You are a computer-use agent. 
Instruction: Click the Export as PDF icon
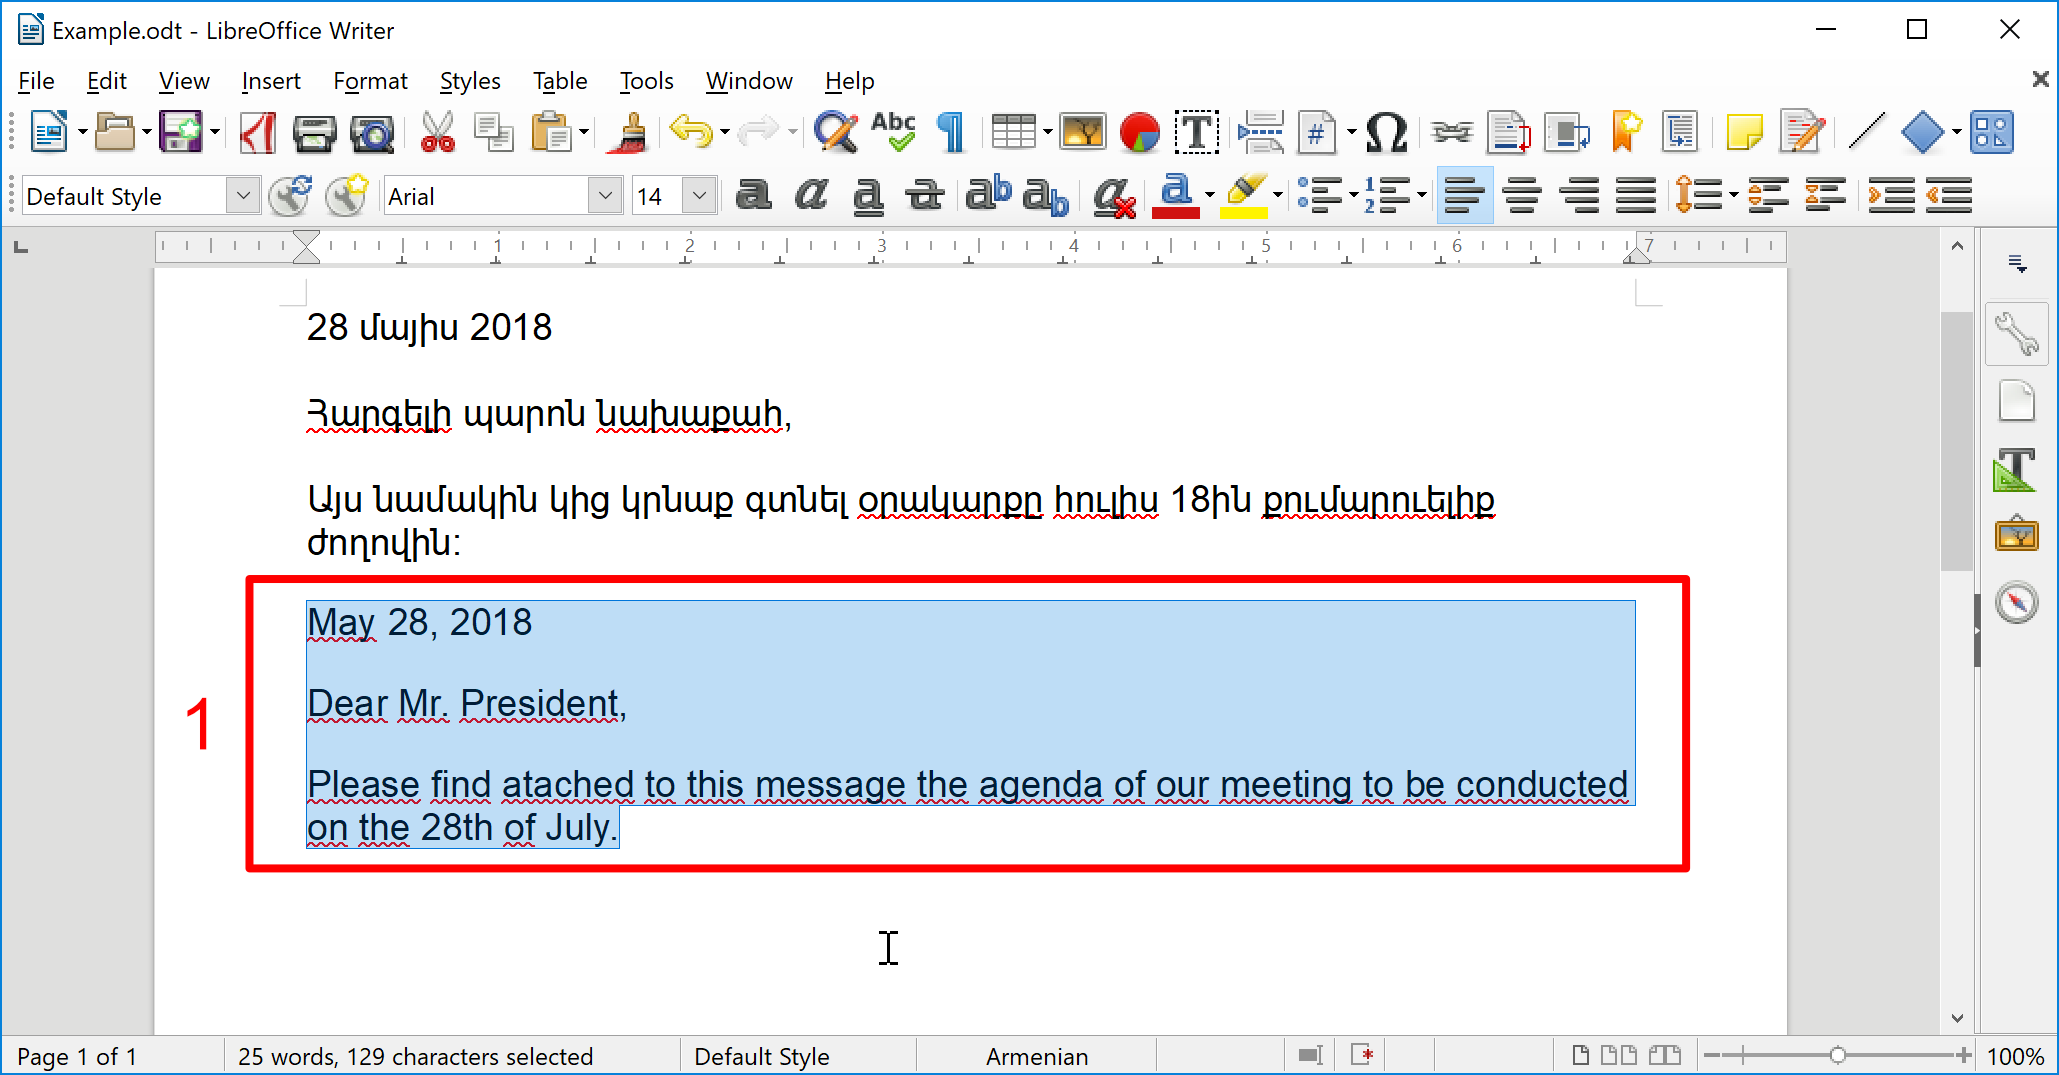point(258,133)
